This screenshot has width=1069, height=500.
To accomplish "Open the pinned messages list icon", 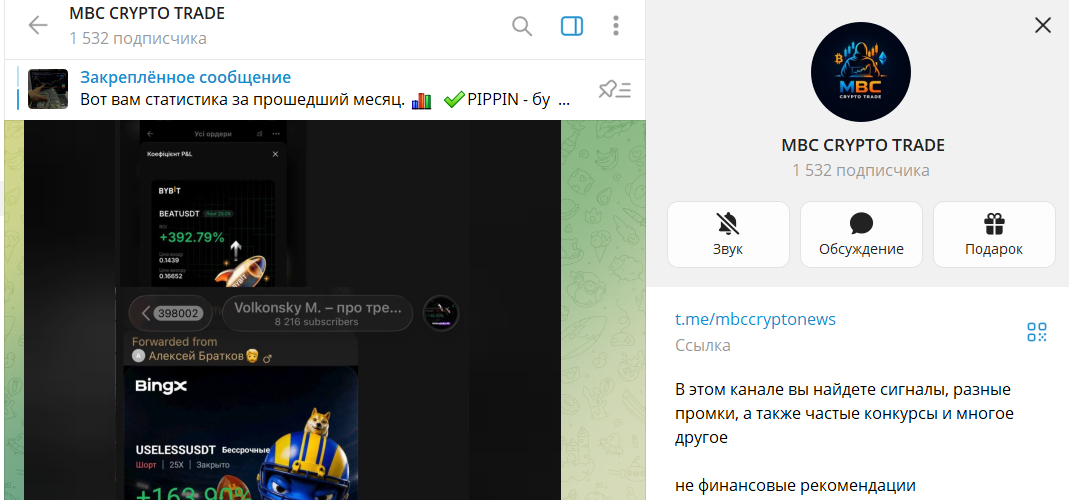I will click(614, 89).
